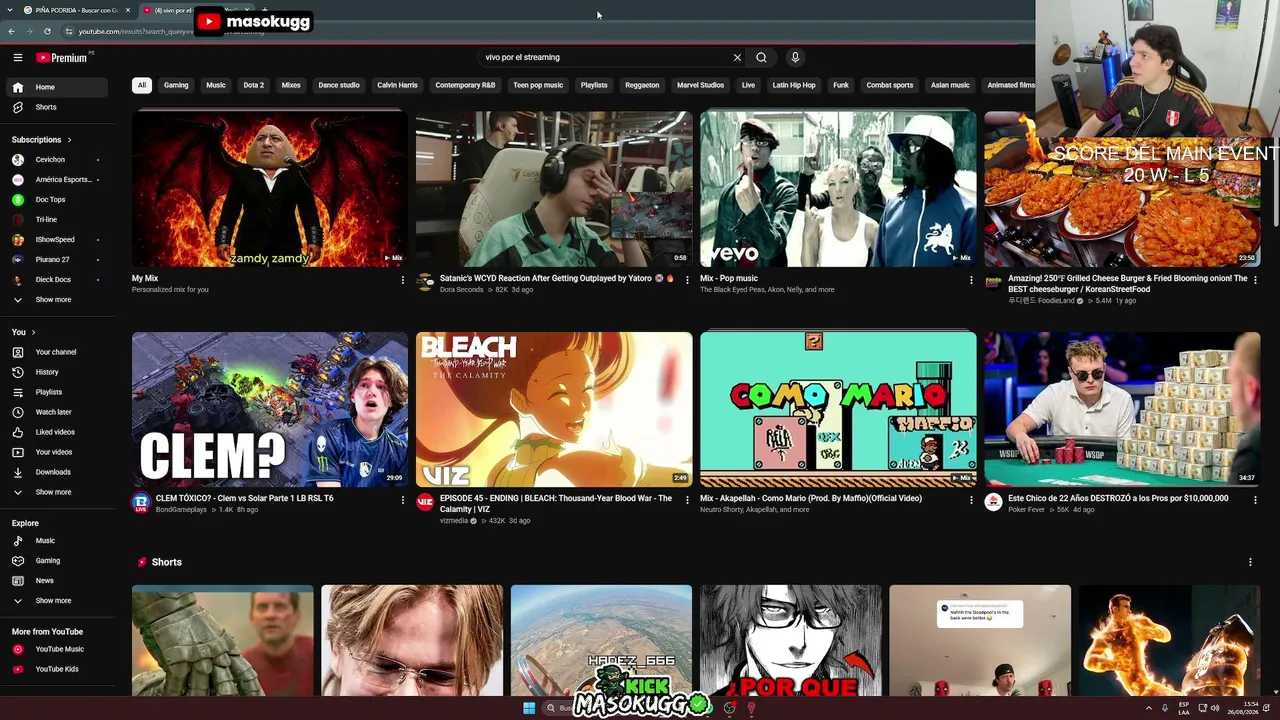1280x720 pixels.
Task: Click the taskbar volume icon
Action: pyautogui.click(x=1215, y=708)
